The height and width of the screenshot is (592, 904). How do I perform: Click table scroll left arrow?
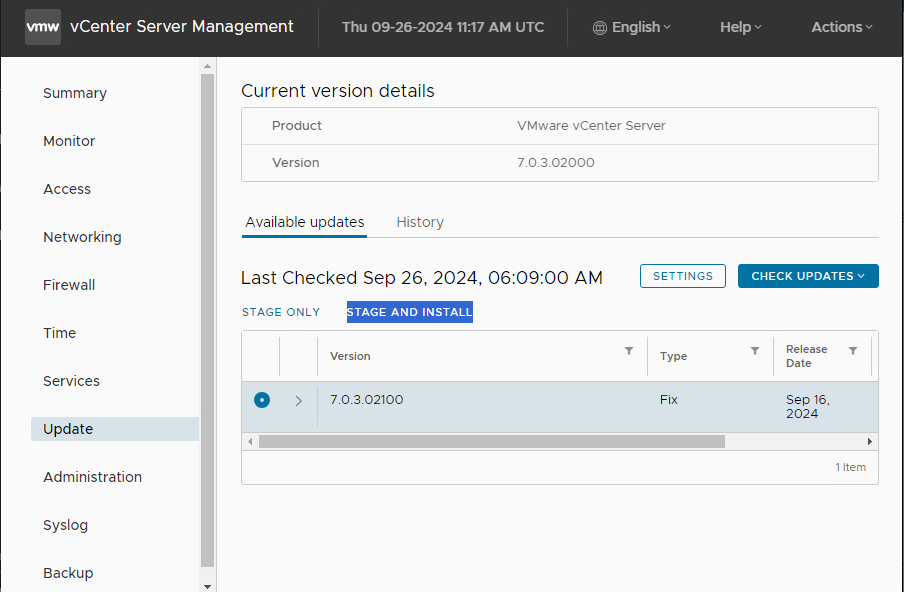coord(250,442)
